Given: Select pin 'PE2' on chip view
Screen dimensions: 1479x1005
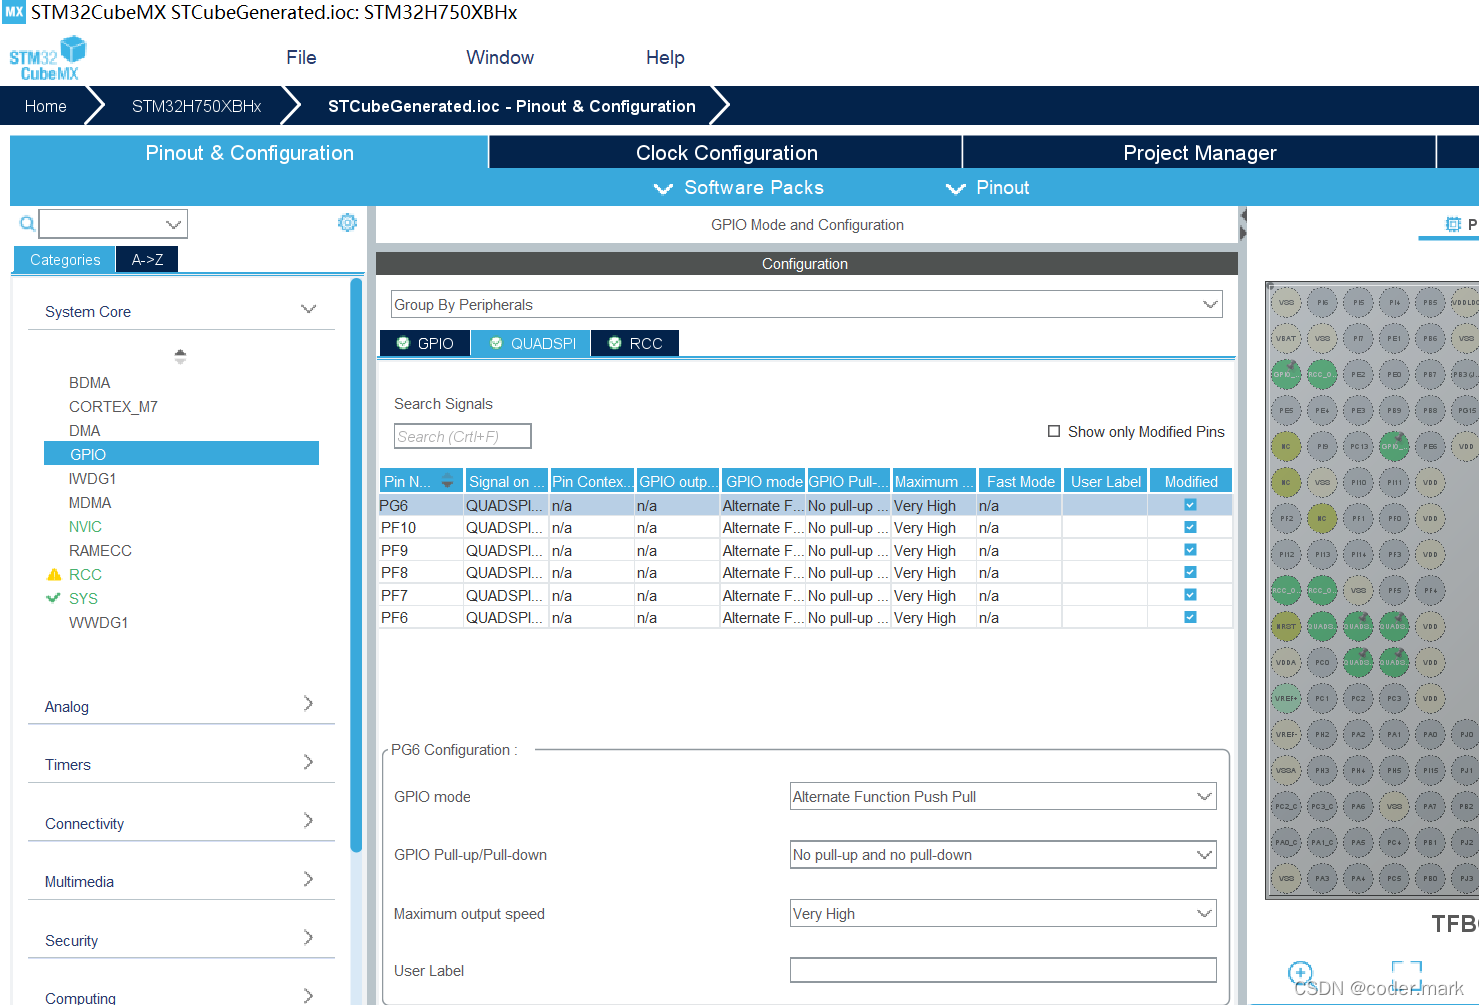Looking at the screenshot, I should coord(1358,374).
